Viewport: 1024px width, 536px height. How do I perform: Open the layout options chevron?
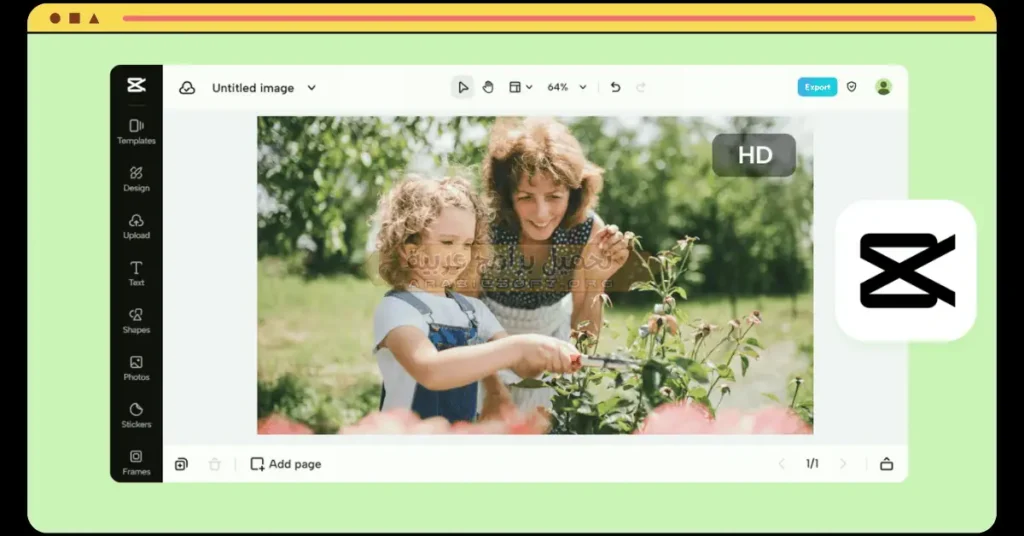(x=529, y=87)
